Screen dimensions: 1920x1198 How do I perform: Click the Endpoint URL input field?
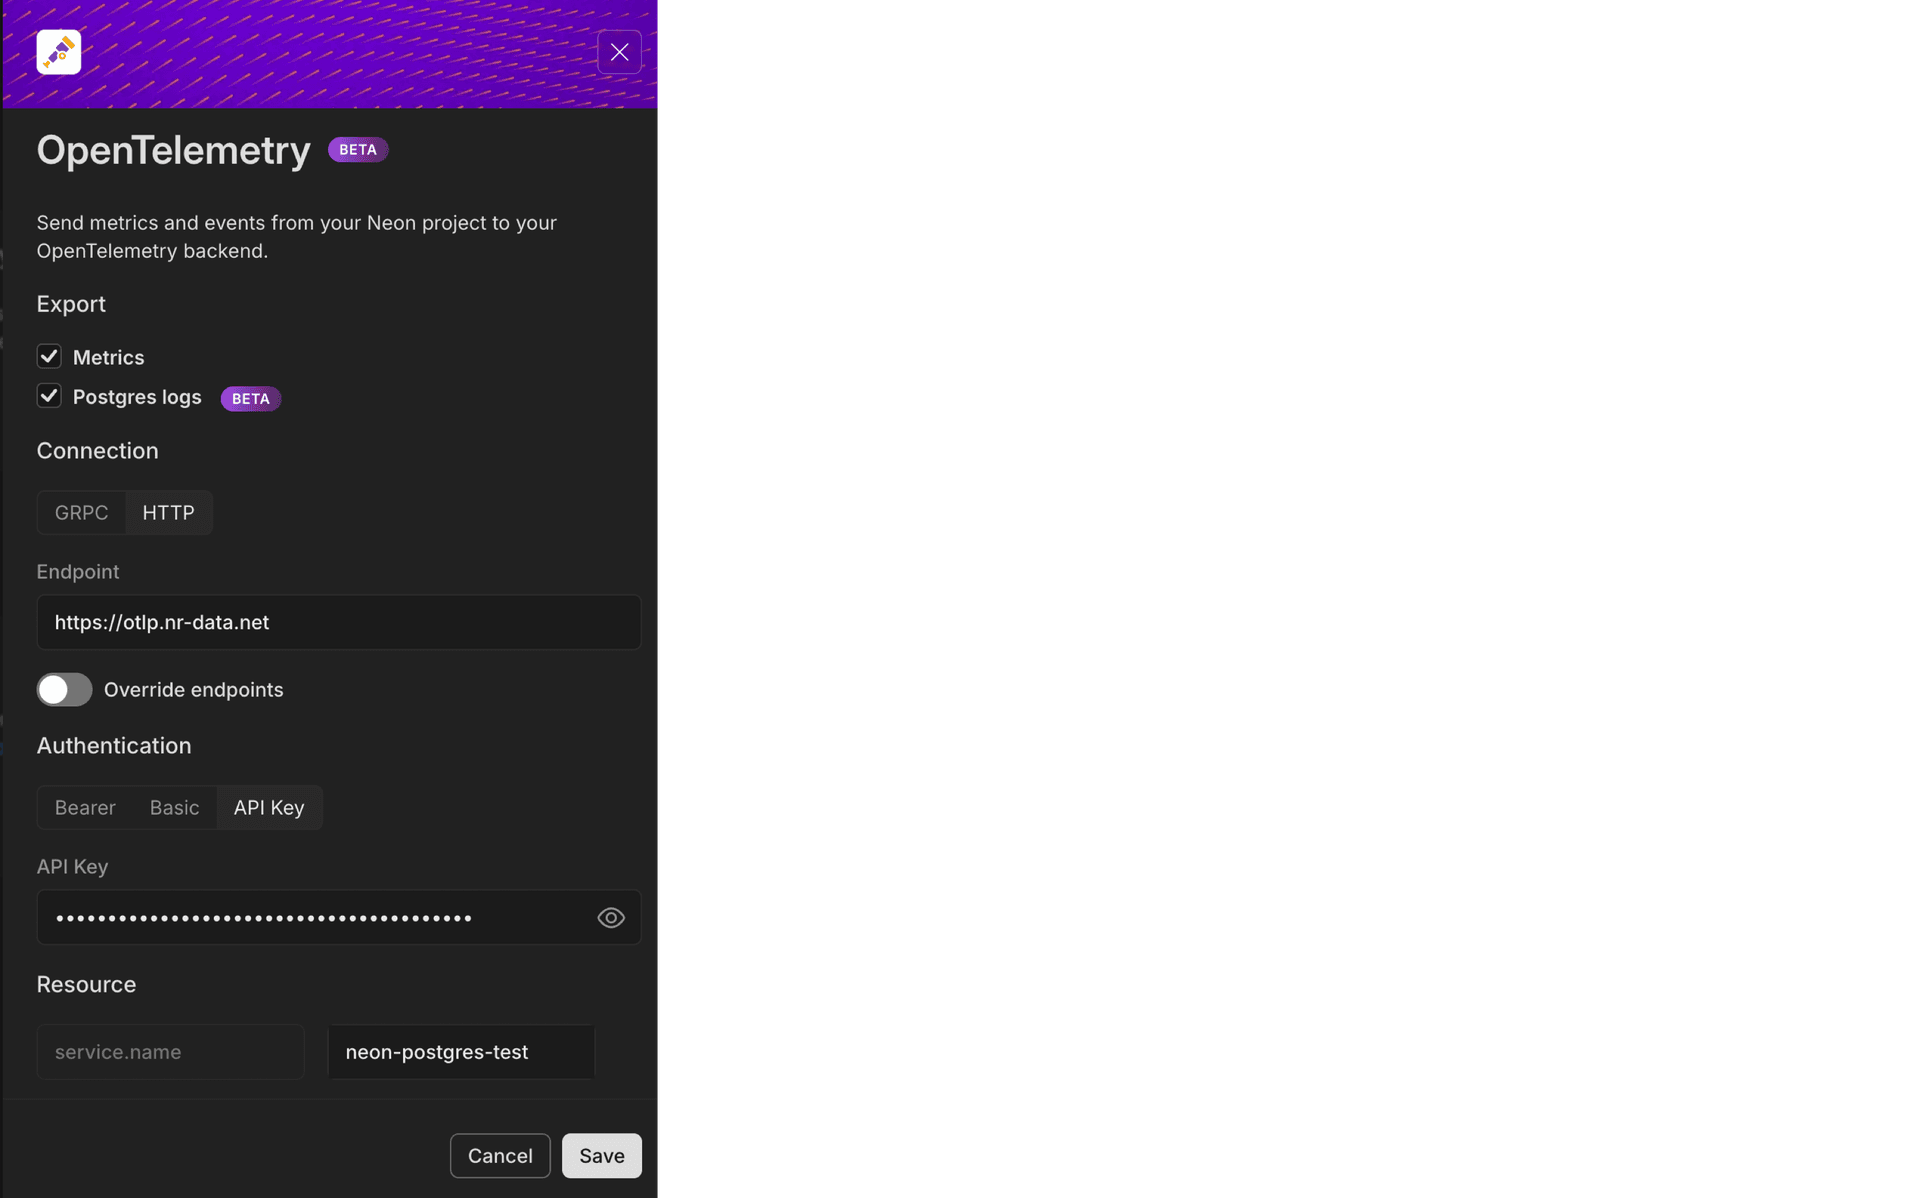pos(339,622)
